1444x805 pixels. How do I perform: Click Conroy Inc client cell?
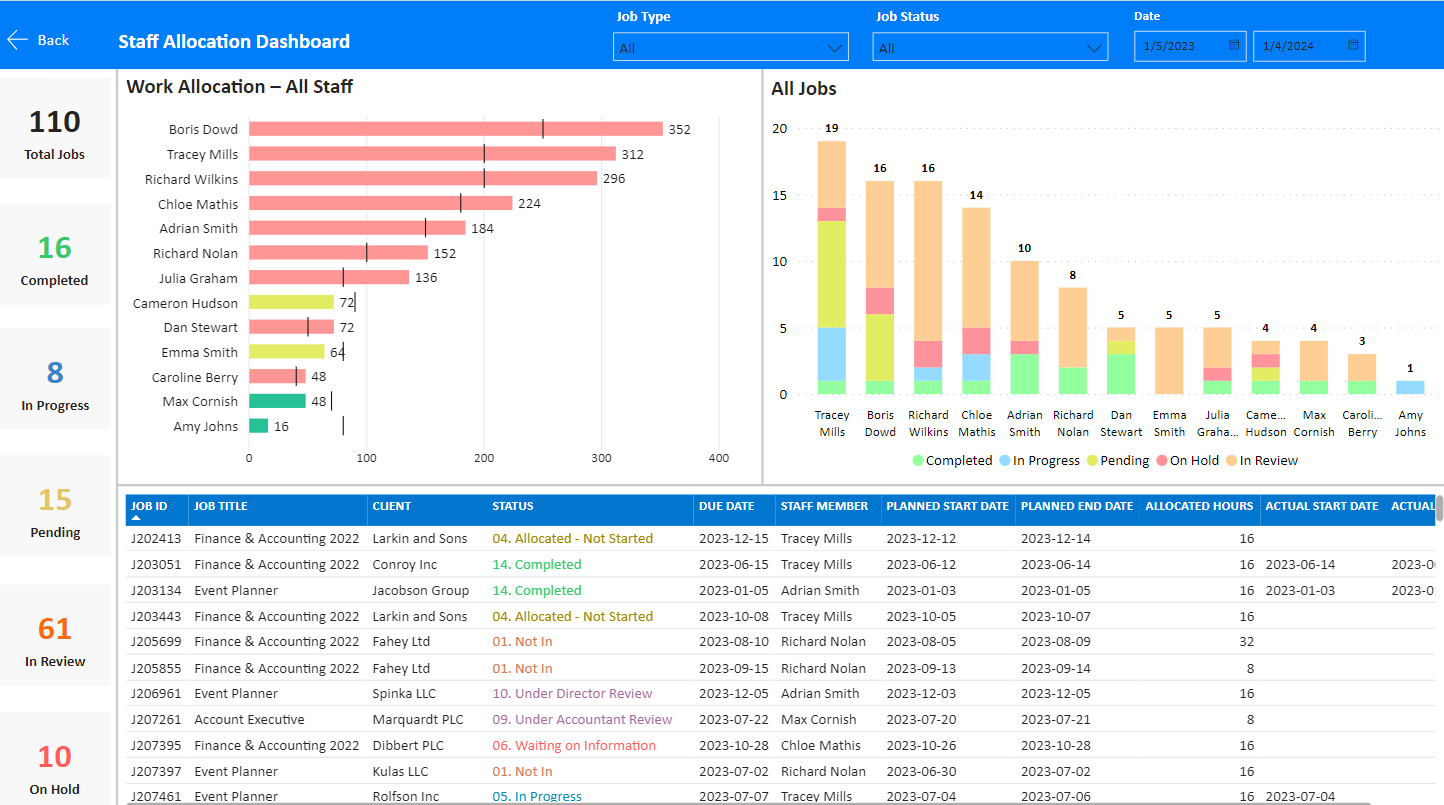(x=404, y=564)
